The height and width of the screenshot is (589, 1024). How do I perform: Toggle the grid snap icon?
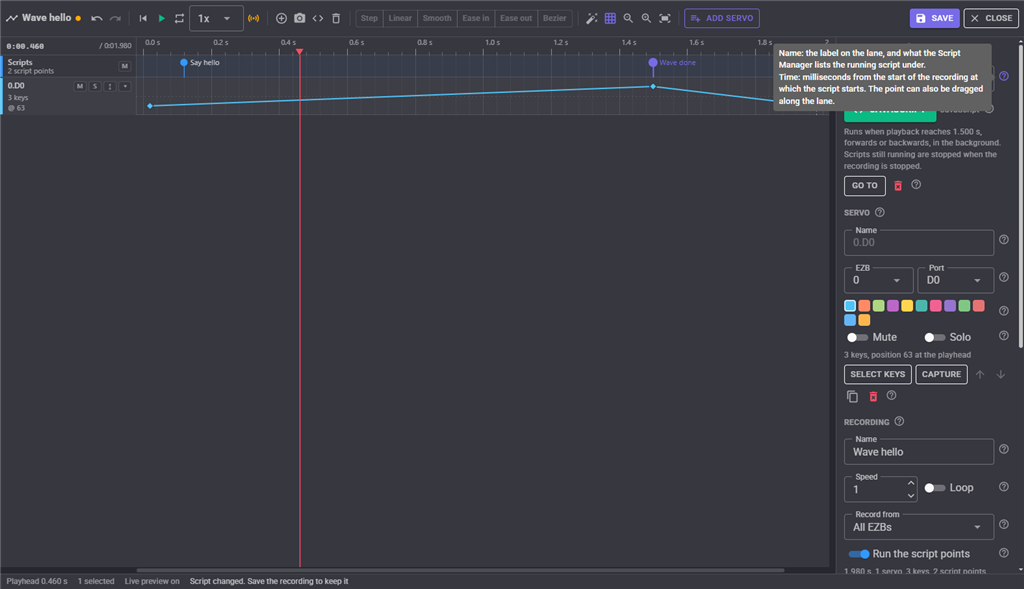click(x=610, y=18)
